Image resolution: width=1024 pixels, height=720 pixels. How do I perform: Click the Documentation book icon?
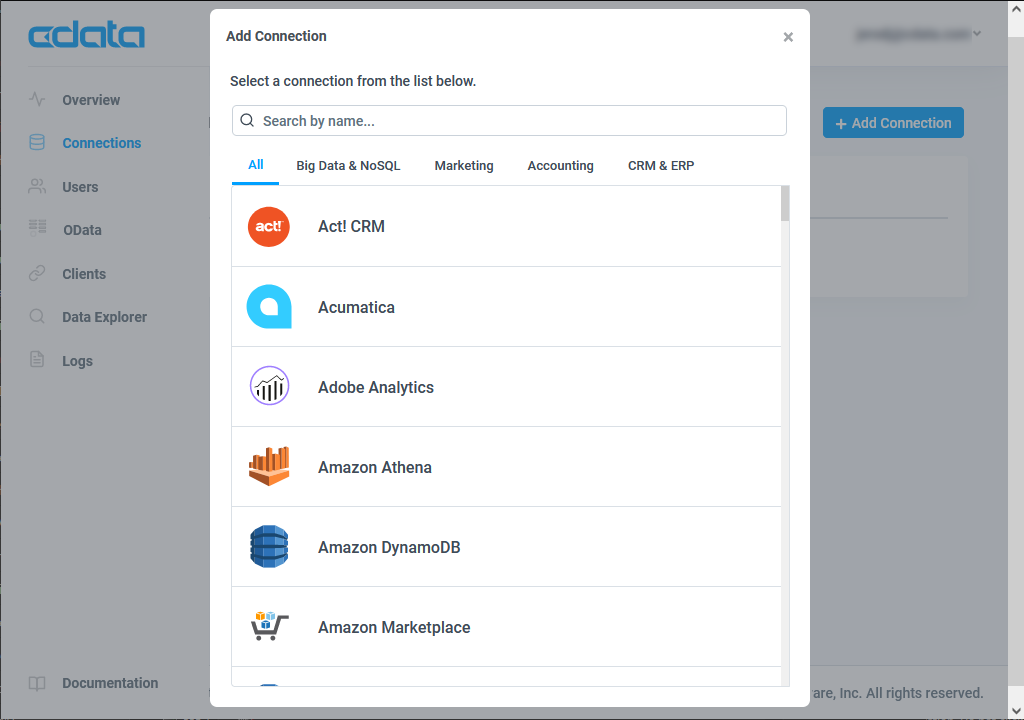click(x=37, y=683)
